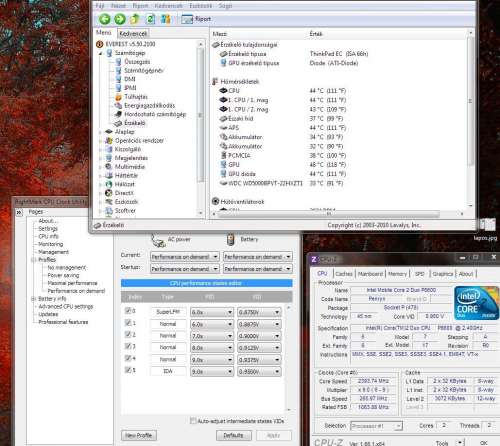Image resolution: width=500 pixels, height=446 pixels.
Task: Toggle checkbox for P-state 5 IDA
Action: pyautogui.click(x=128, y=370)
